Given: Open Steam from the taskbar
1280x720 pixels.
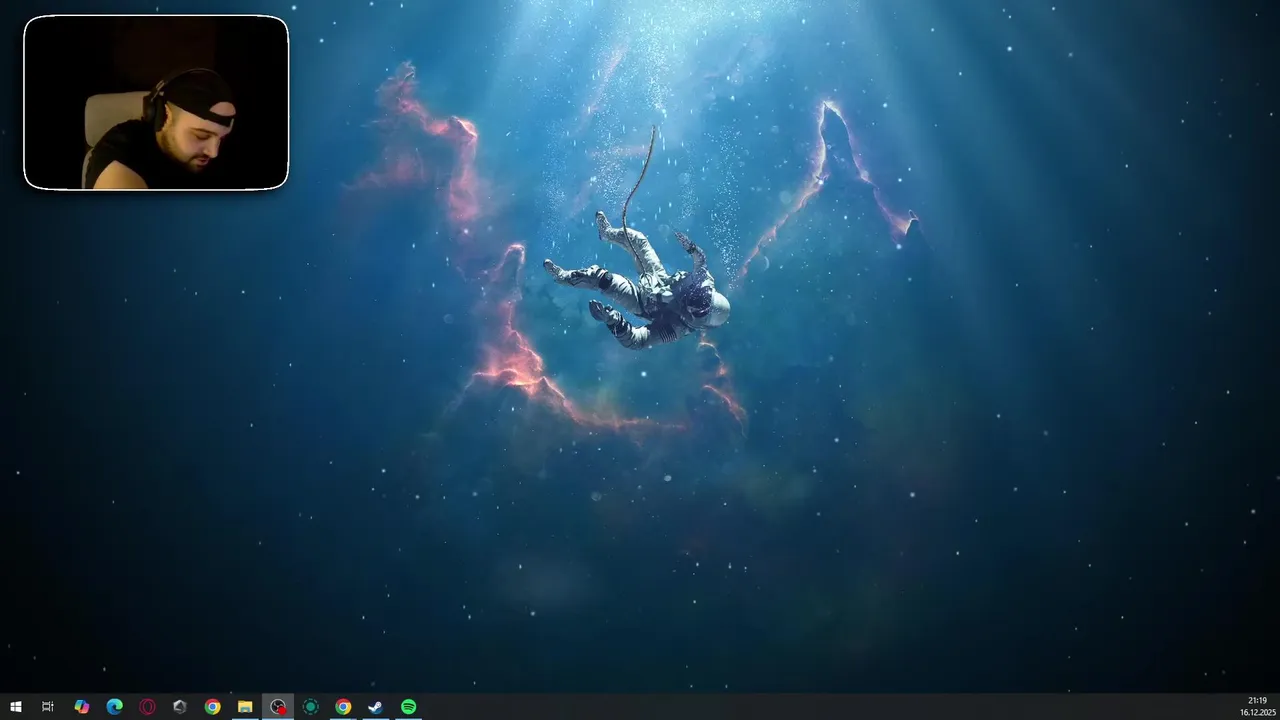Looking at the screenshot, I should coord(375,707).
